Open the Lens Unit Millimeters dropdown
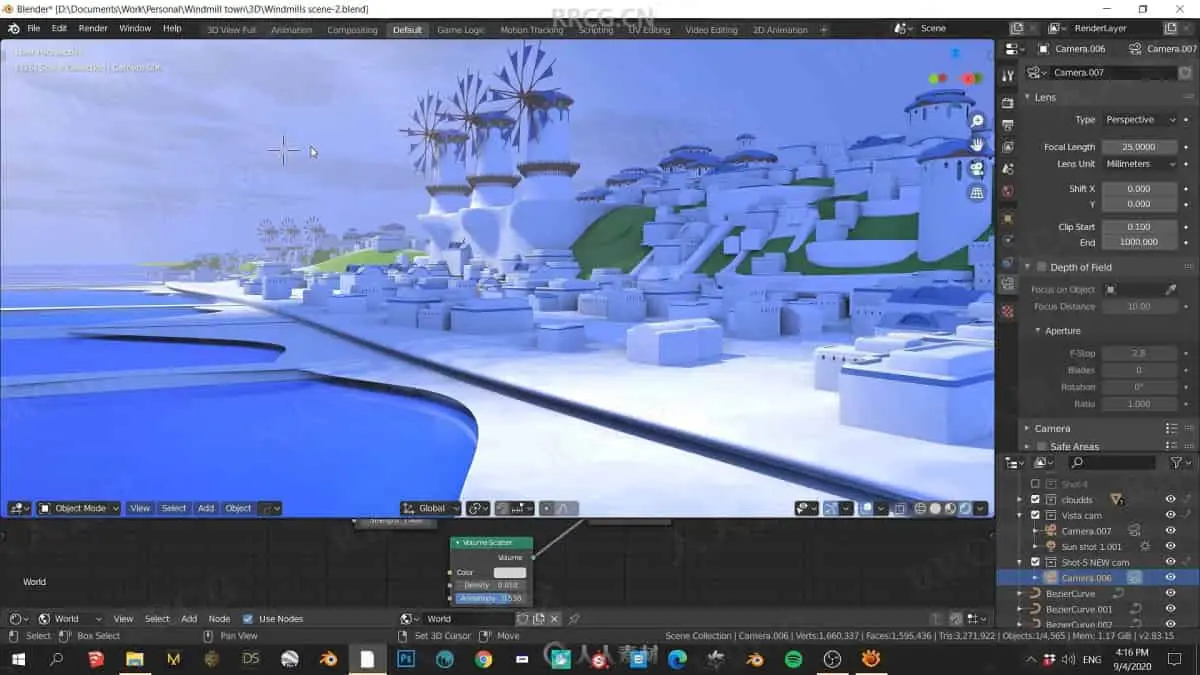Image resolution: width=1200 pixels, height=675 pixels. coord(1139,164)
